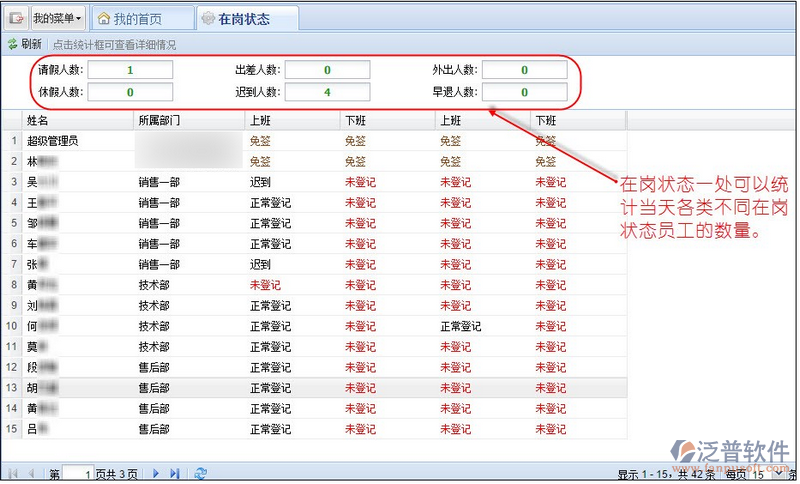Screen dimensions: 800x484
Task: Click 销售一部 in row 6
Action: (159, 244)
